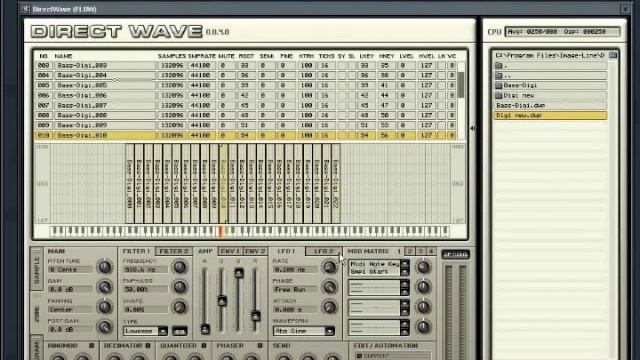Select the Zone side tab
This screenshot has width=640, height=360.
[x=37, y=313]
